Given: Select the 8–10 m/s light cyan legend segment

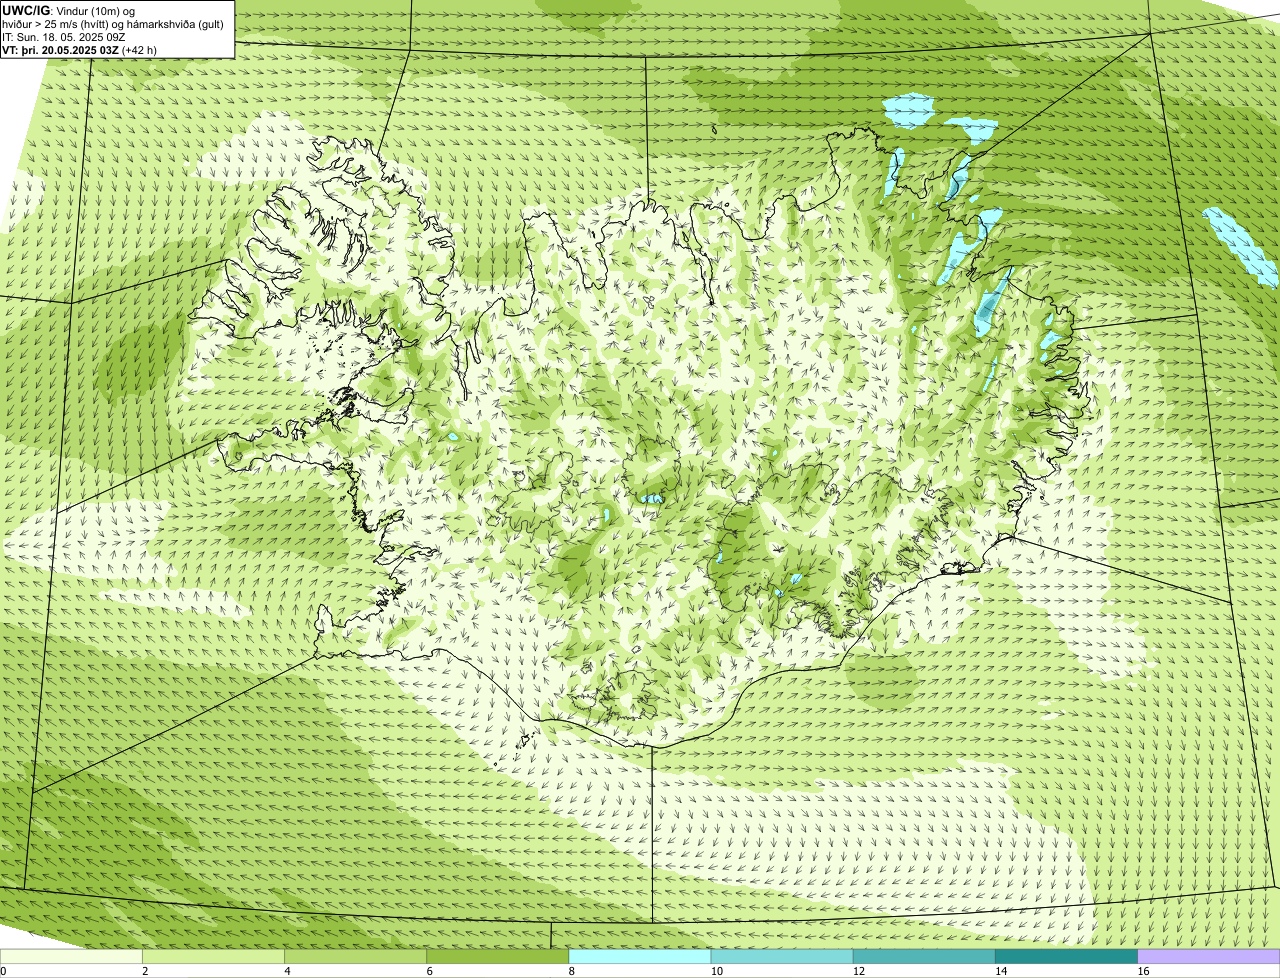Looking at the screenshot, I should coord(640,956).
